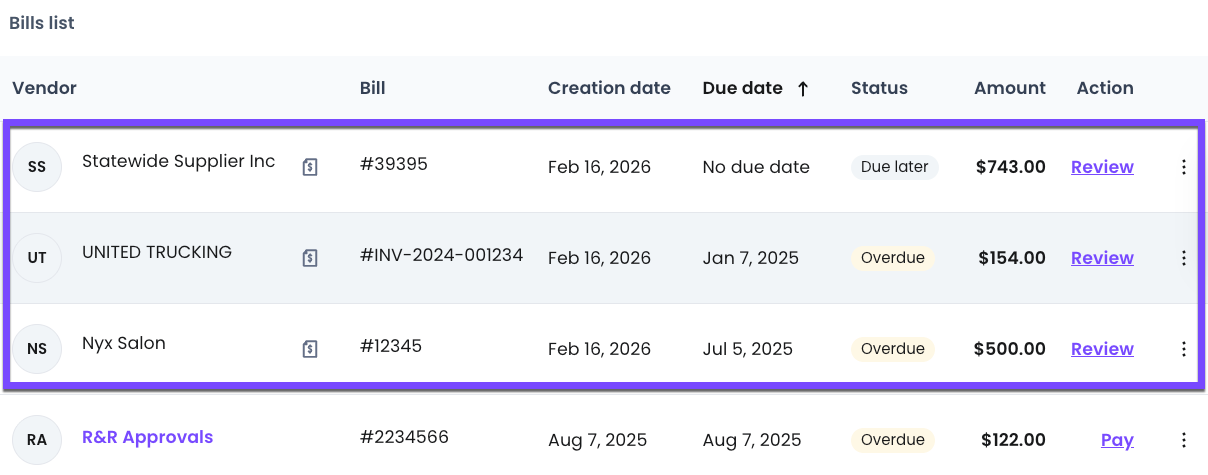The height and width of the screenshot is (475, 1208).
Task: Open the R&R Approvals vendor link
Action: [147, 437]
